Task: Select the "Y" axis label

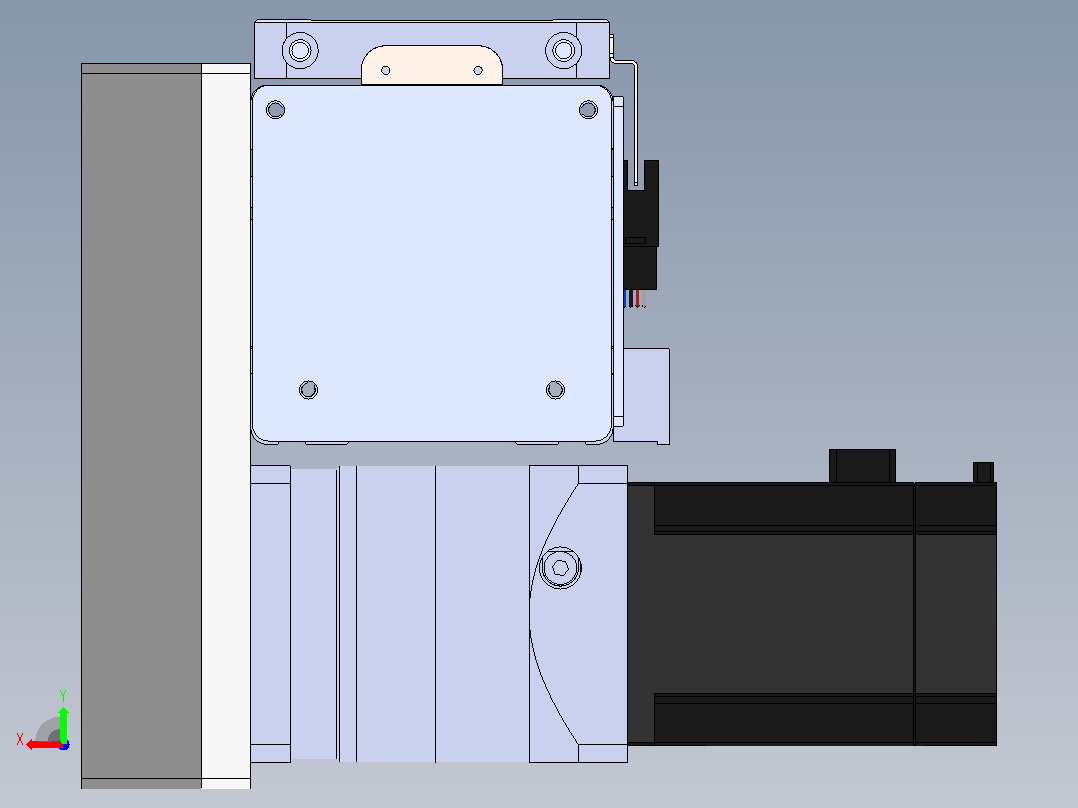Action: 63,695
